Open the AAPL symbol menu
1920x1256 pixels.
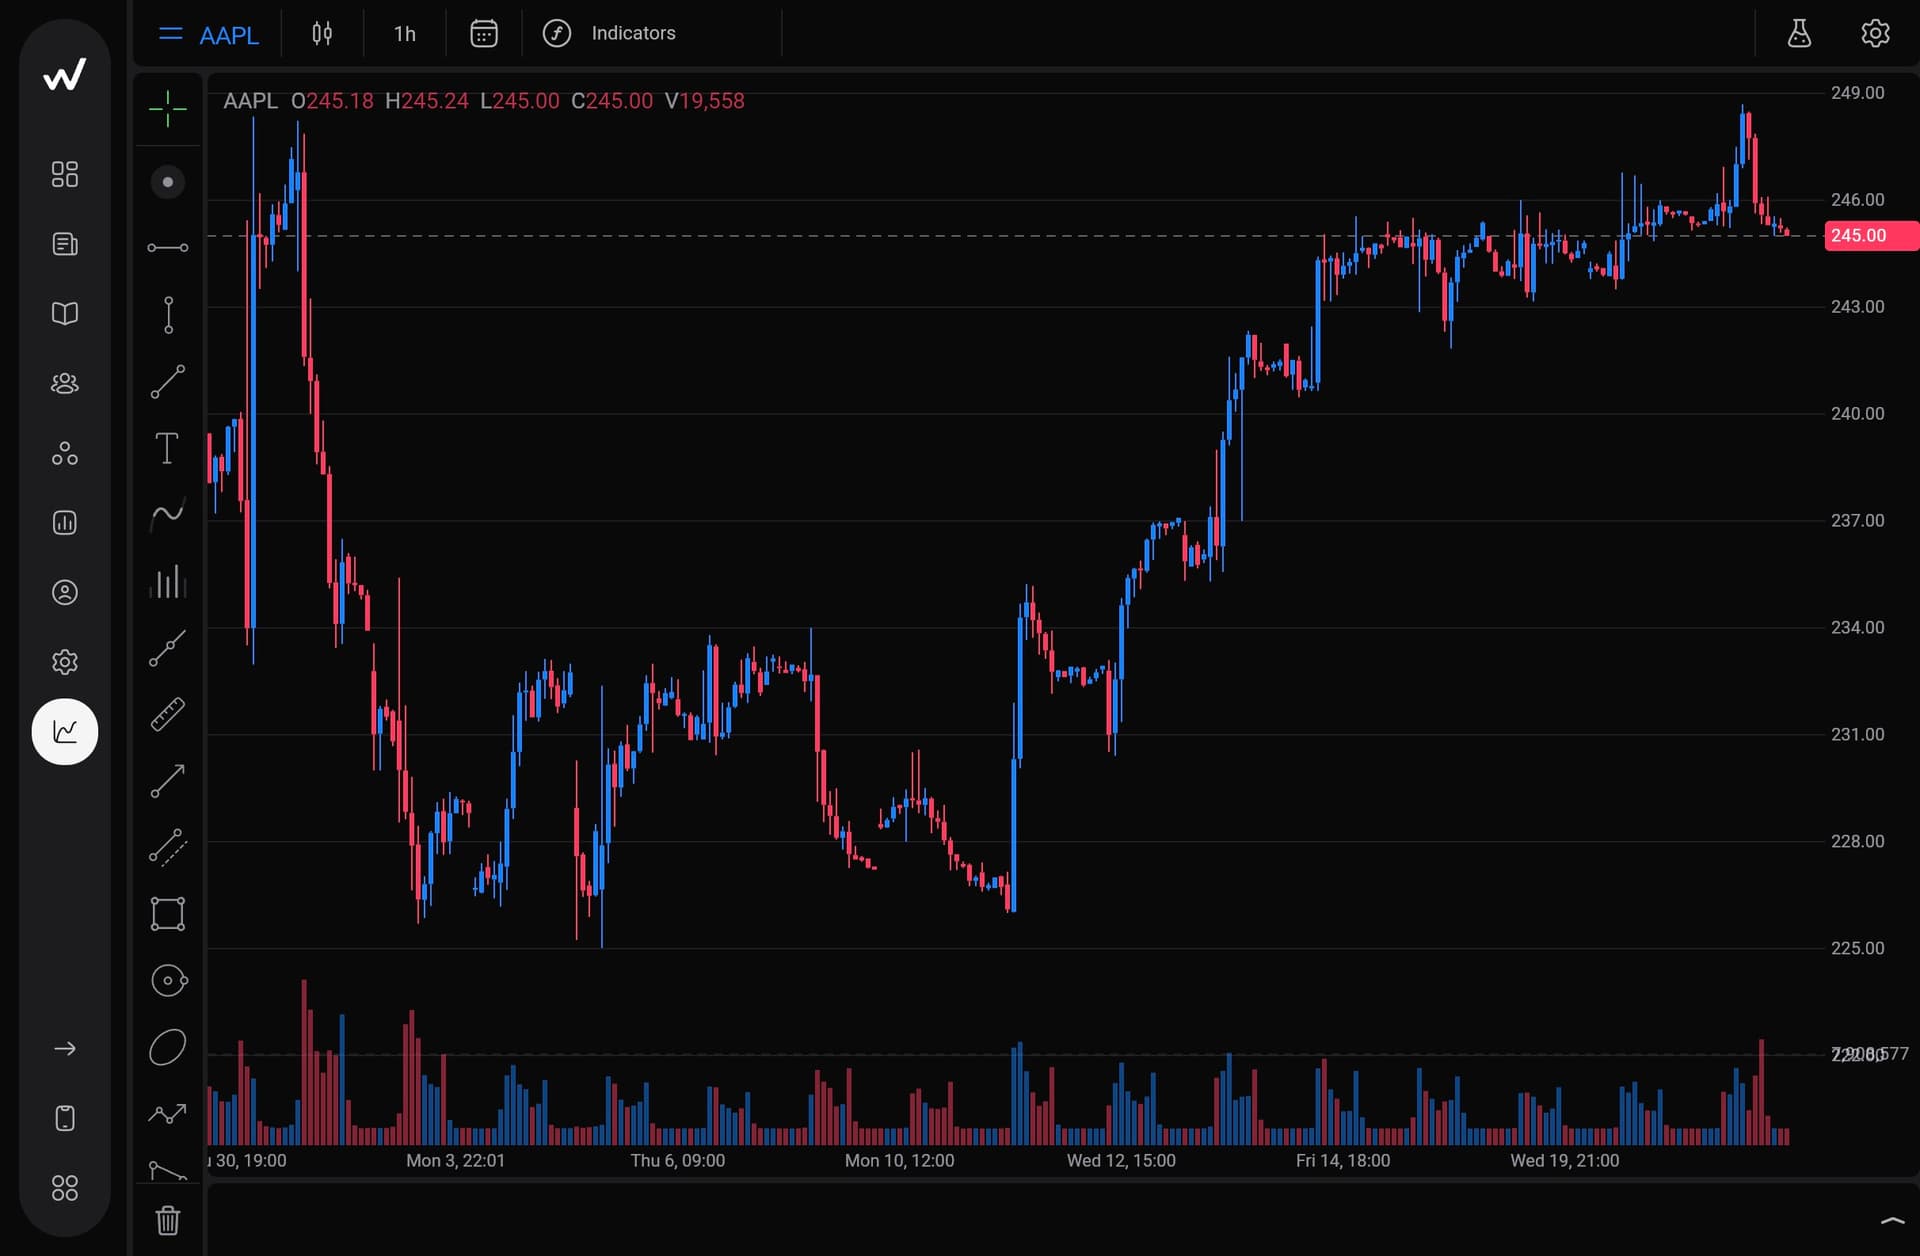coord(209,34)
